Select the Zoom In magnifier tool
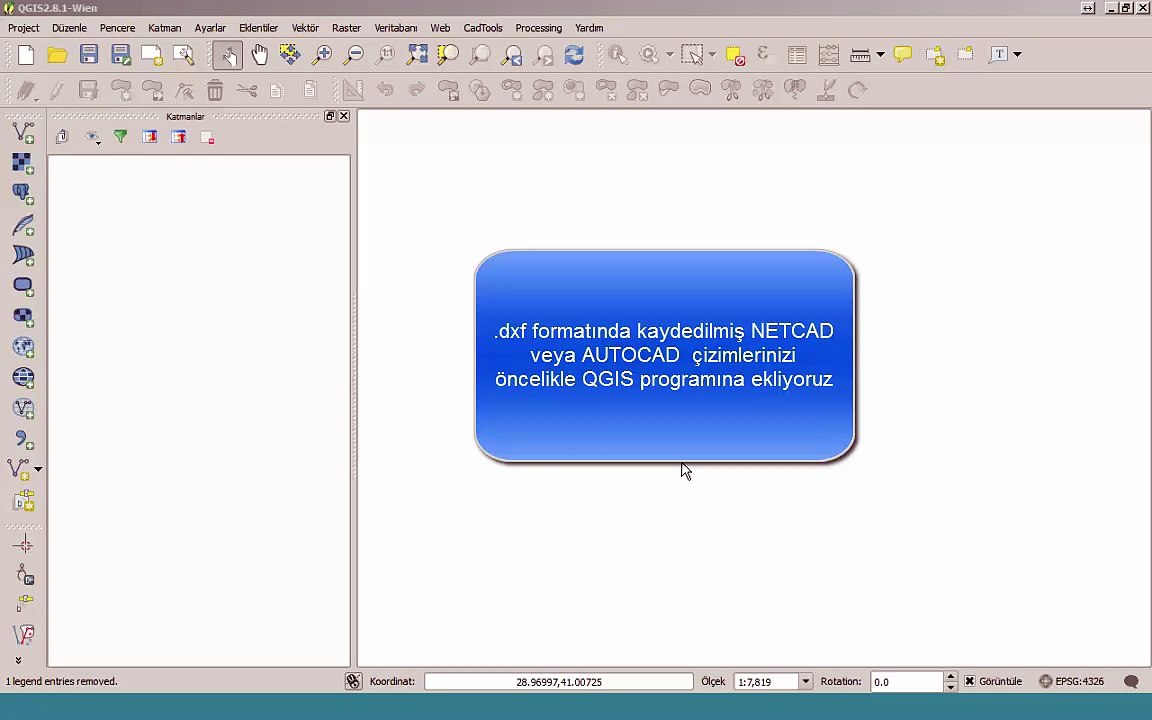 (x=322, y=55)
